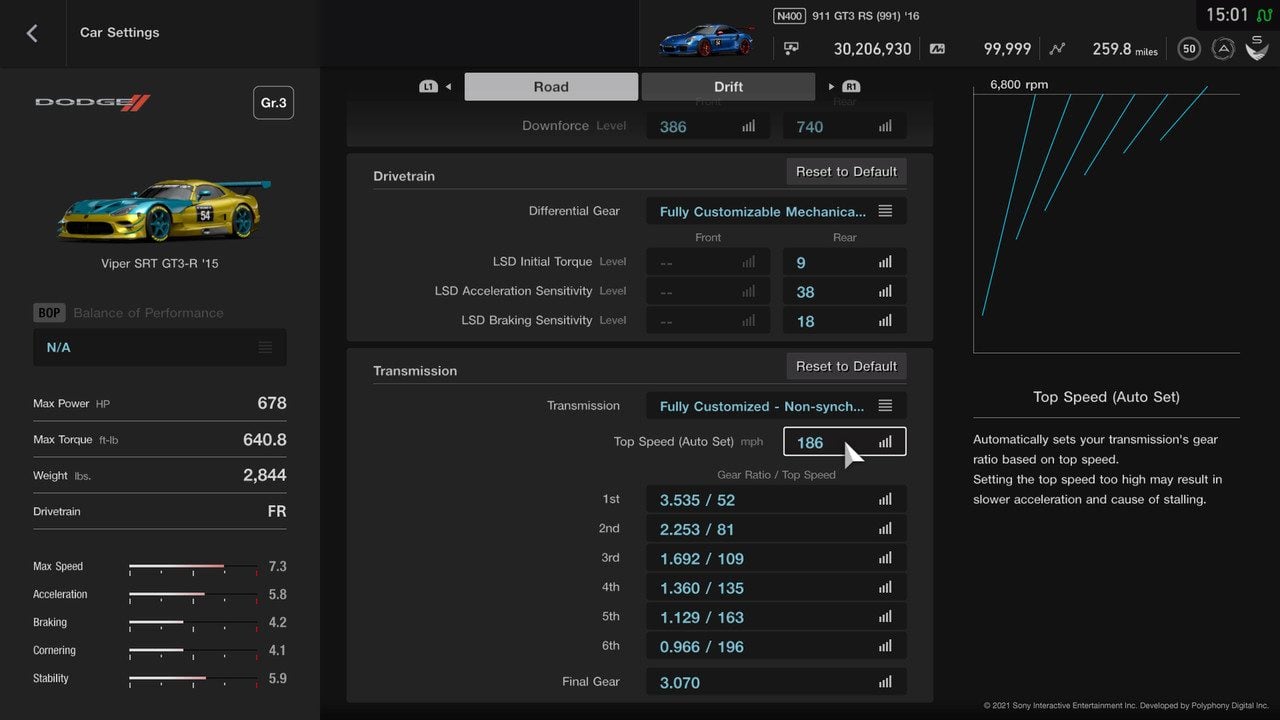This screenshot has height=720, width=1280.
Task: Adjust rear Downforce value 740
Action: 845,127
